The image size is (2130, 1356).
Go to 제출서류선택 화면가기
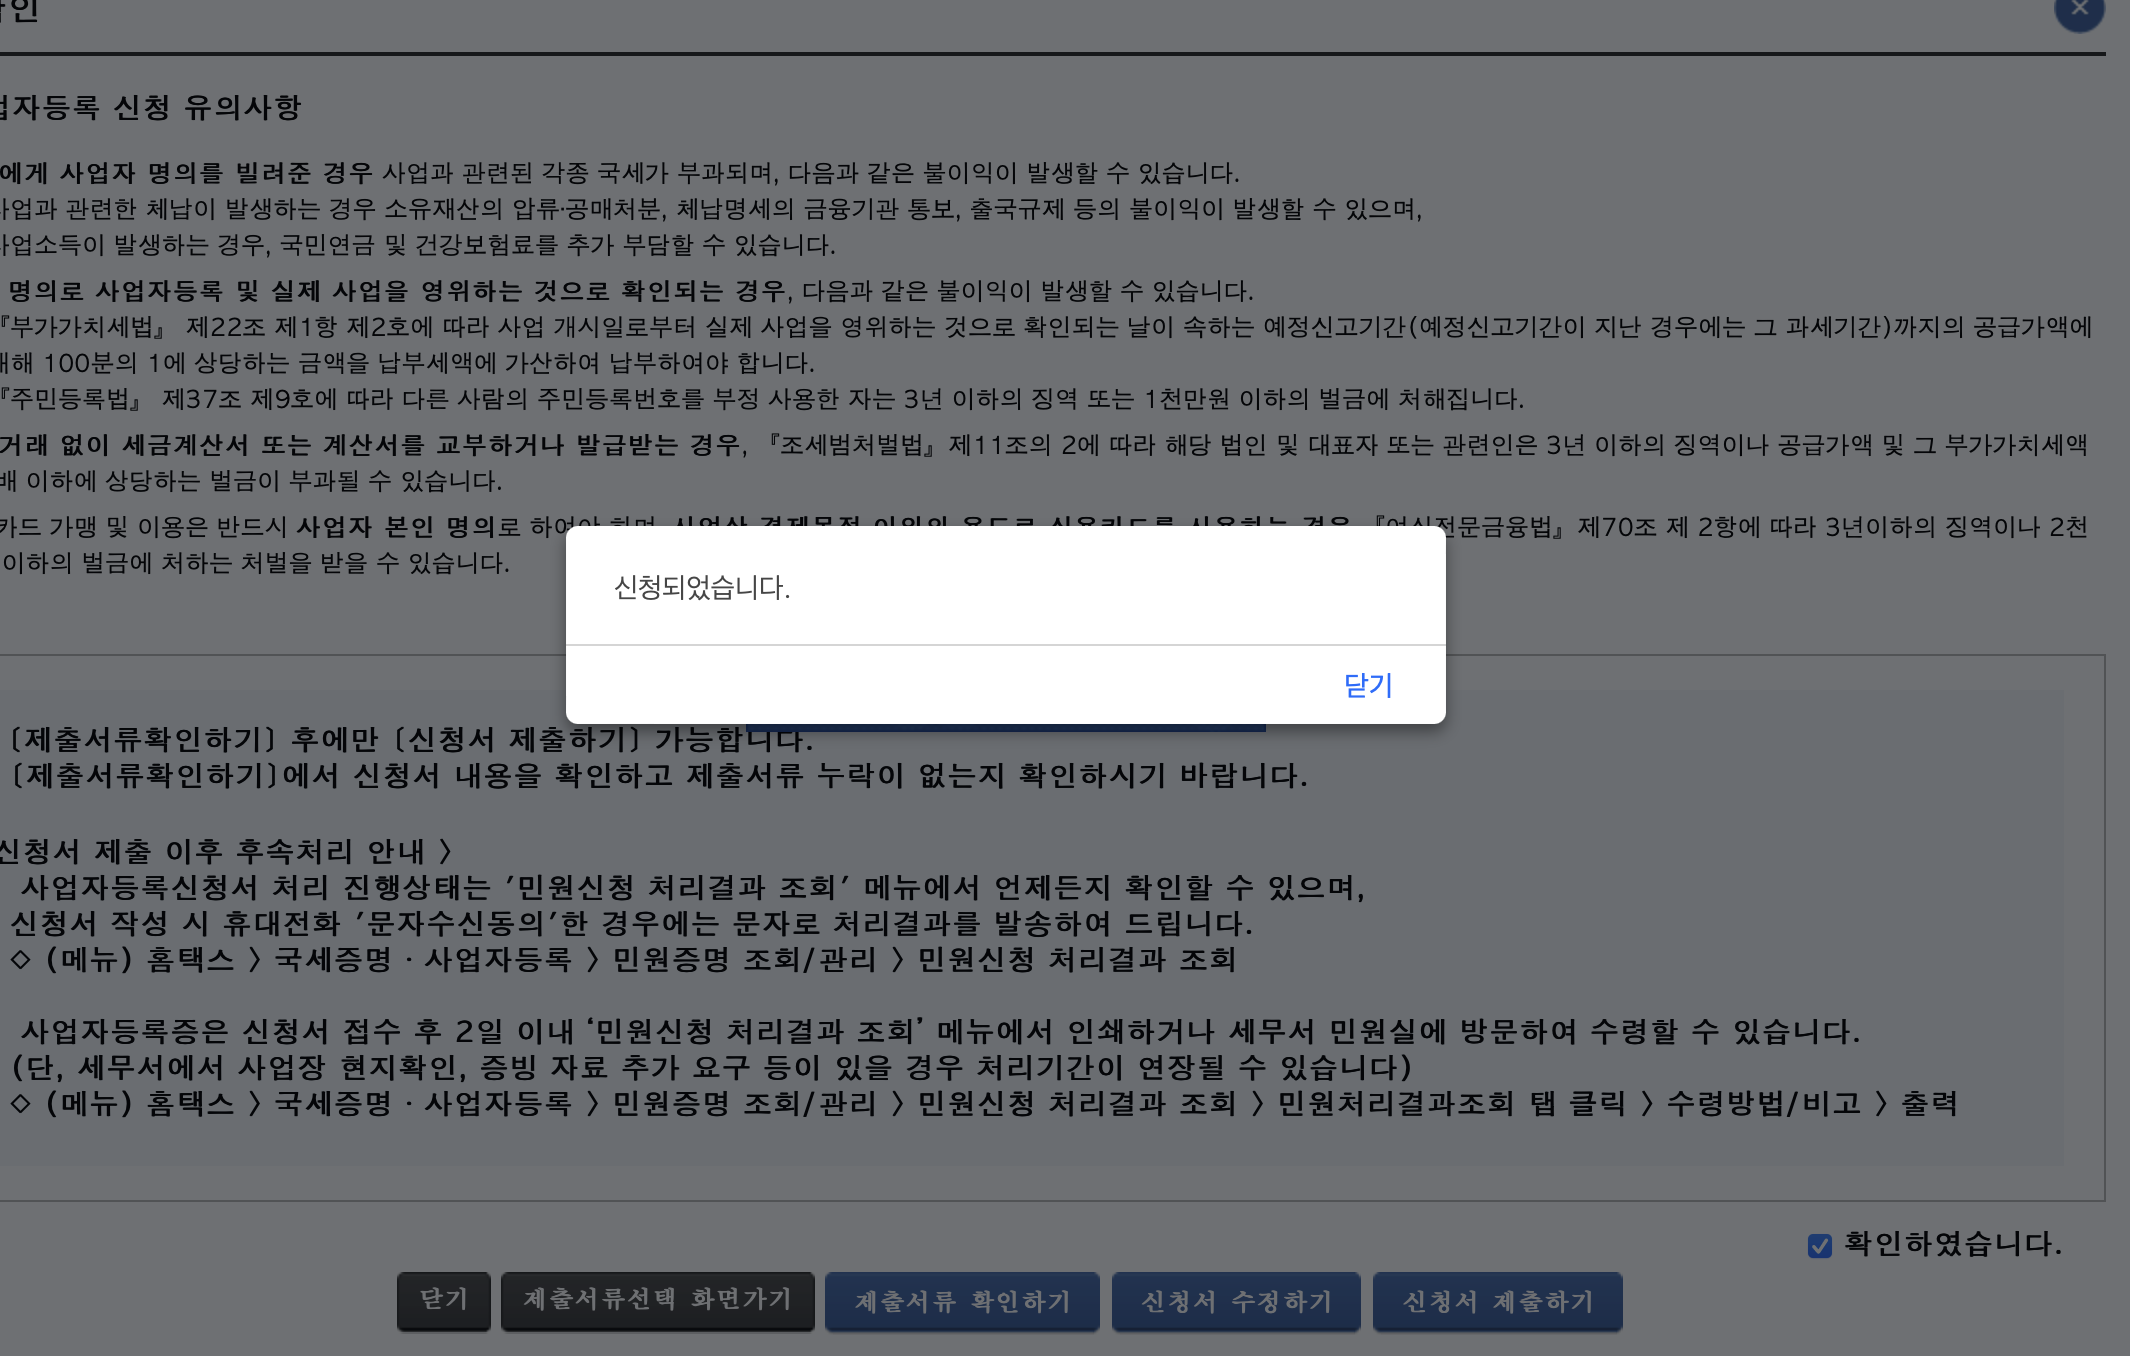(x=657, y=1300)
